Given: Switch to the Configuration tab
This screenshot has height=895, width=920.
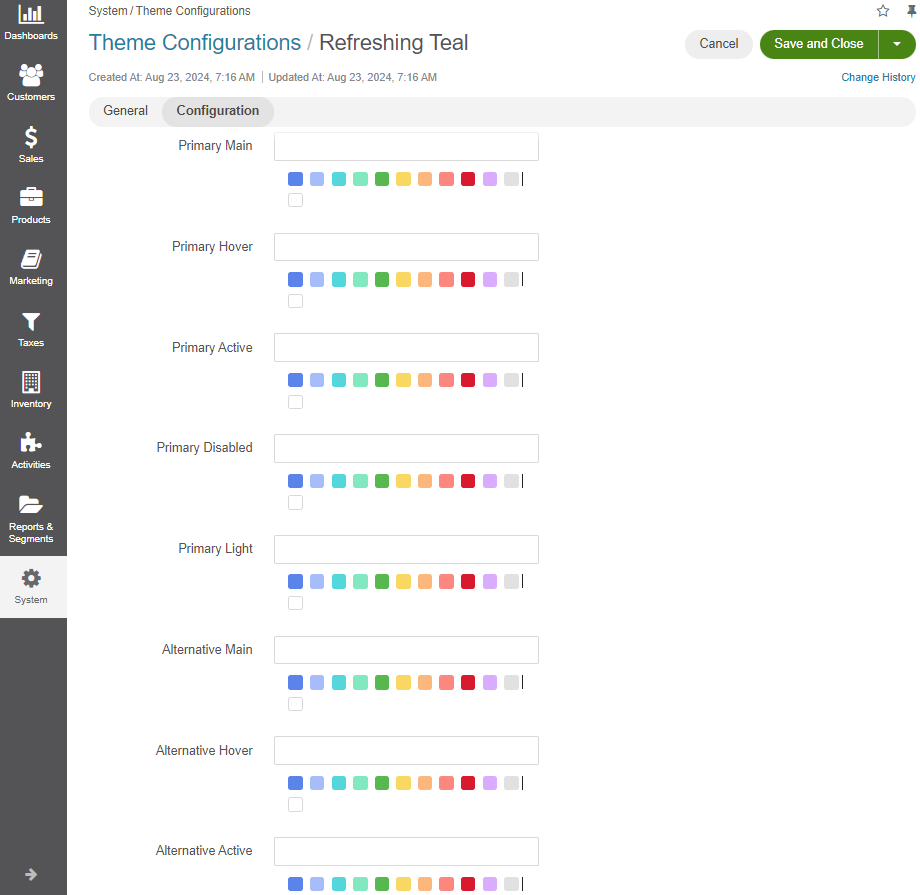Looking at the screenshot, I should click(218, 111).
